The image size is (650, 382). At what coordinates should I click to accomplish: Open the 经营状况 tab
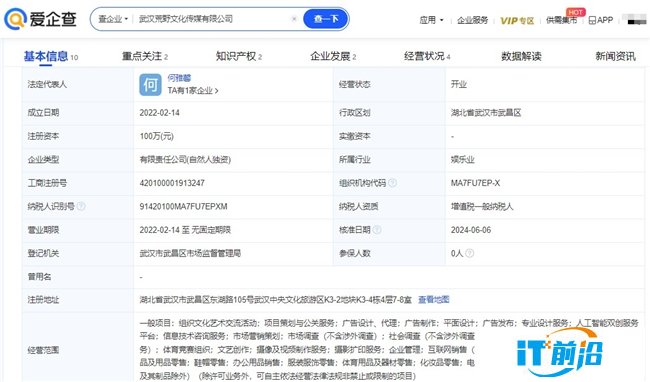(427, 56)
